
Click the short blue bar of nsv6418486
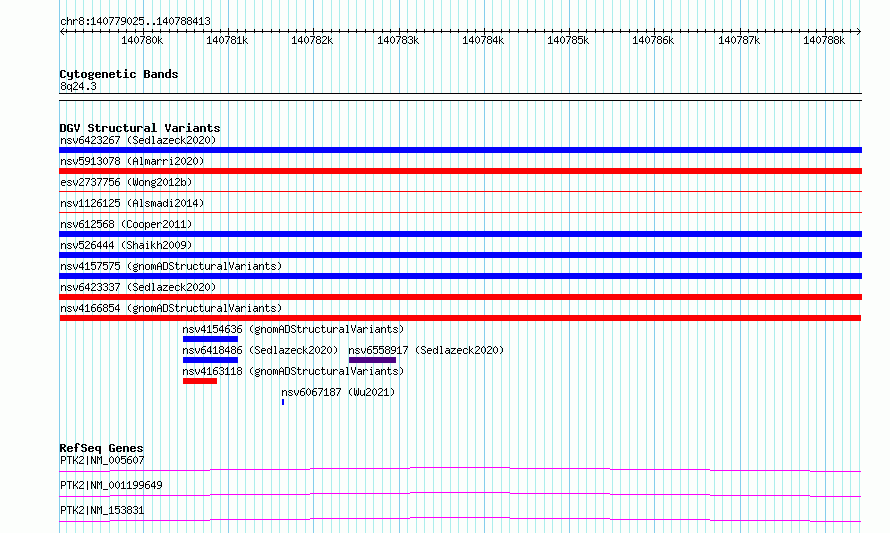pos(211,360)
